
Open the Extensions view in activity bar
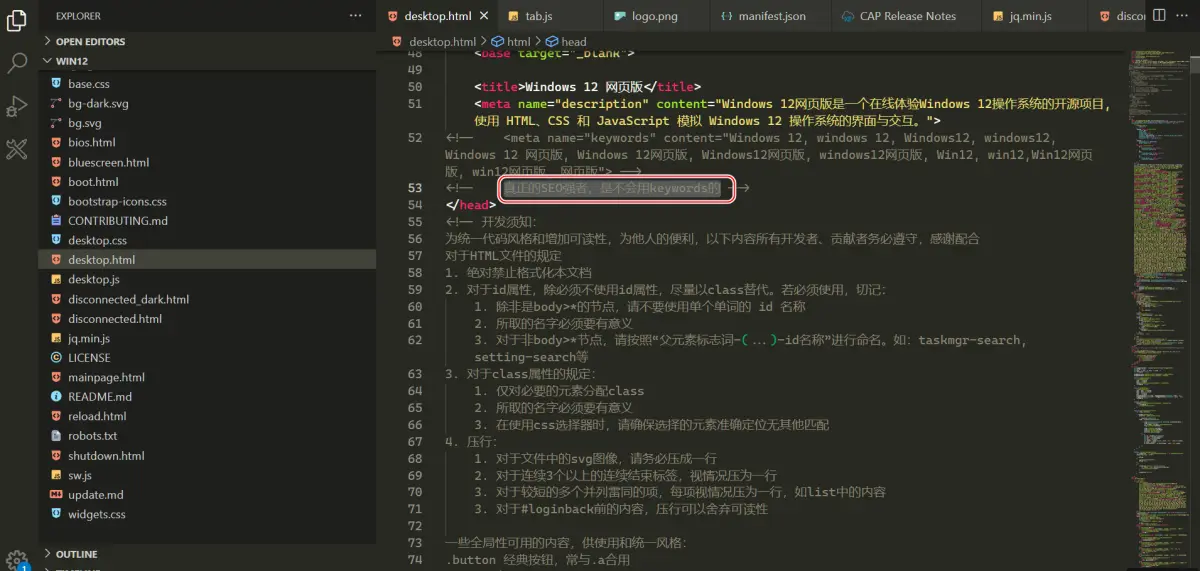point(17,150)
